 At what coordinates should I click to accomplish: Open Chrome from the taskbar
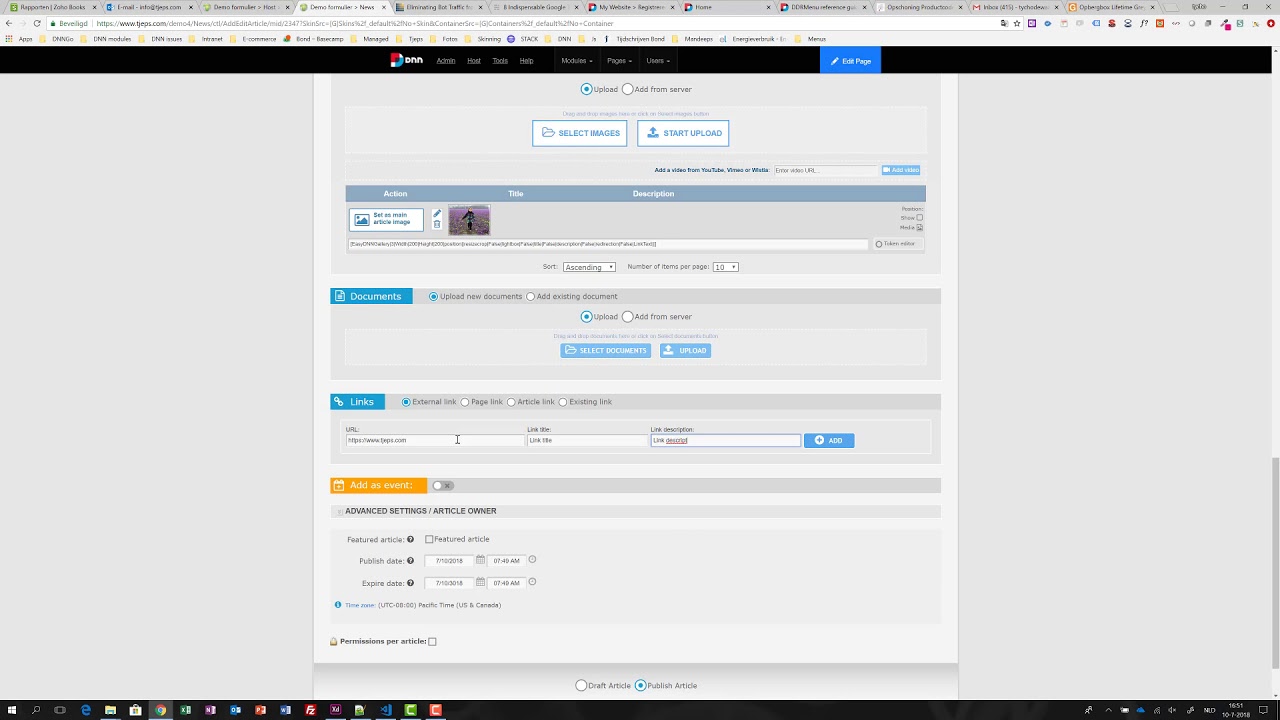click(160, 710)
